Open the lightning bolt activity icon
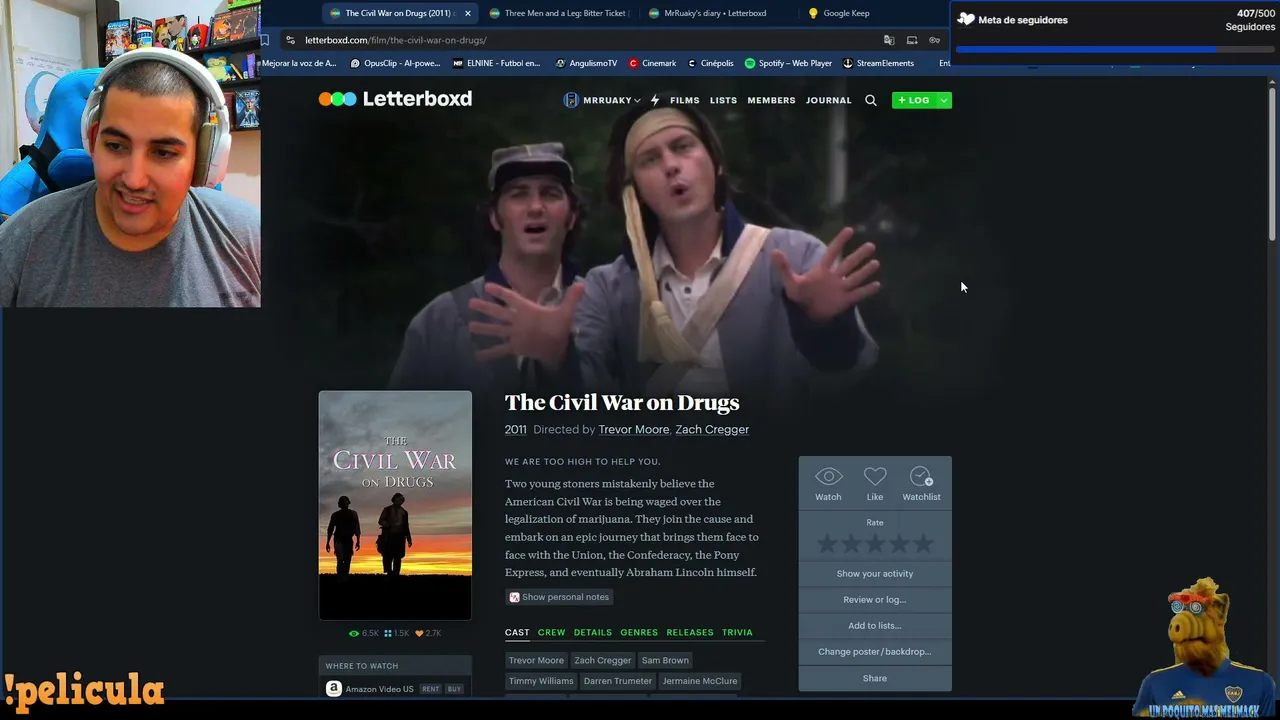 [655, 100]
